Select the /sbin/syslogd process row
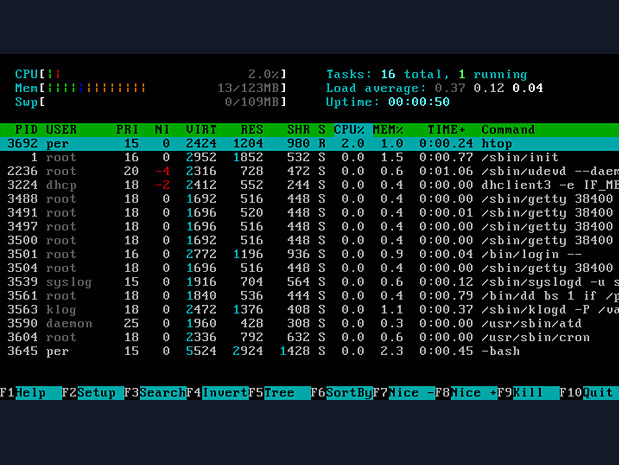619x465 pixels. click(x=310, y=282)
